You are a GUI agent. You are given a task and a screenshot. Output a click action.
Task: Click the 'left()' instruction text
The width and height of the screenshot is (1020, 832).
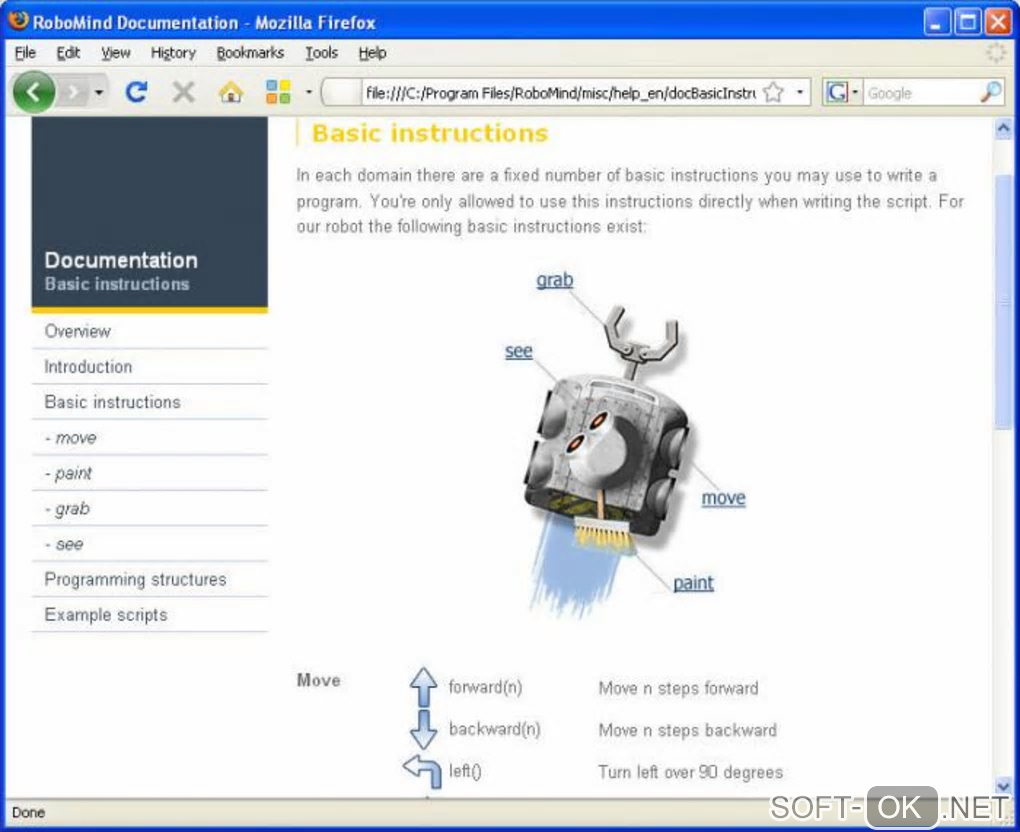465,772
